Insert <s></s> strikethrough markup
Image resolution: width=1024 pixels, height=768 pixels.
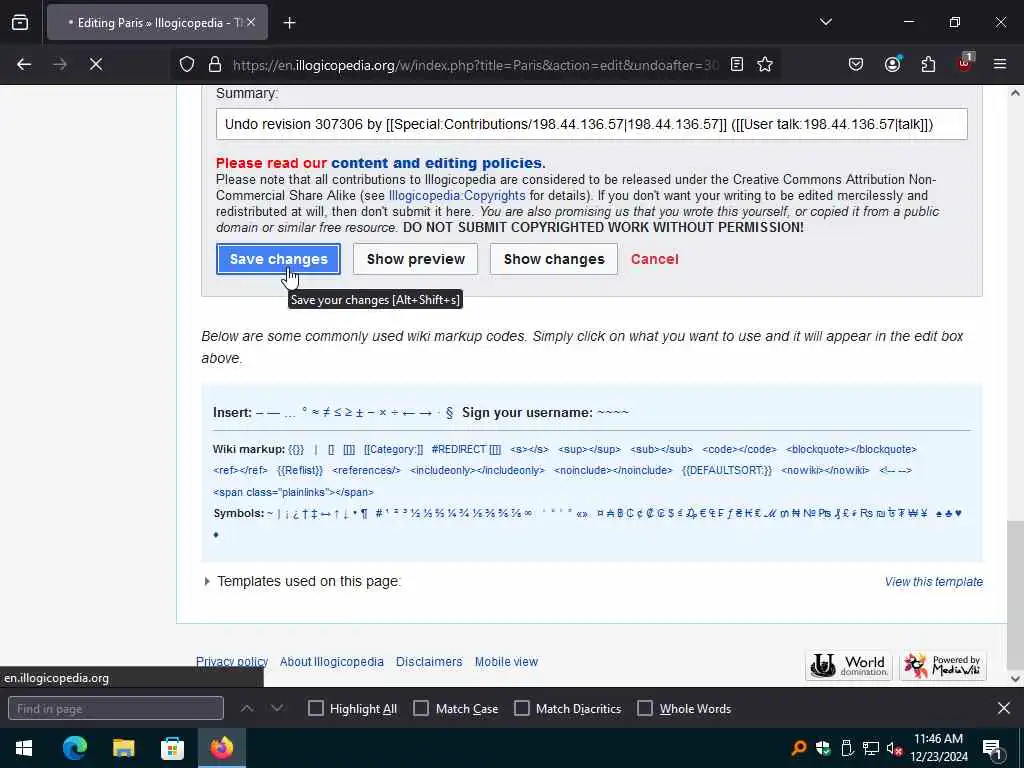click(x=530, y=449)
